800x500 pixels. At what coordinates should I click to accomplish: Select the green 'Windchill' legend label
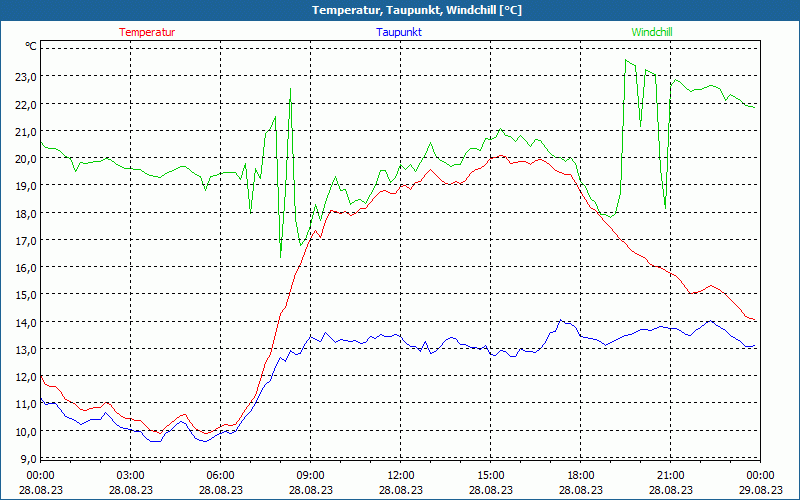click(652, 32)
